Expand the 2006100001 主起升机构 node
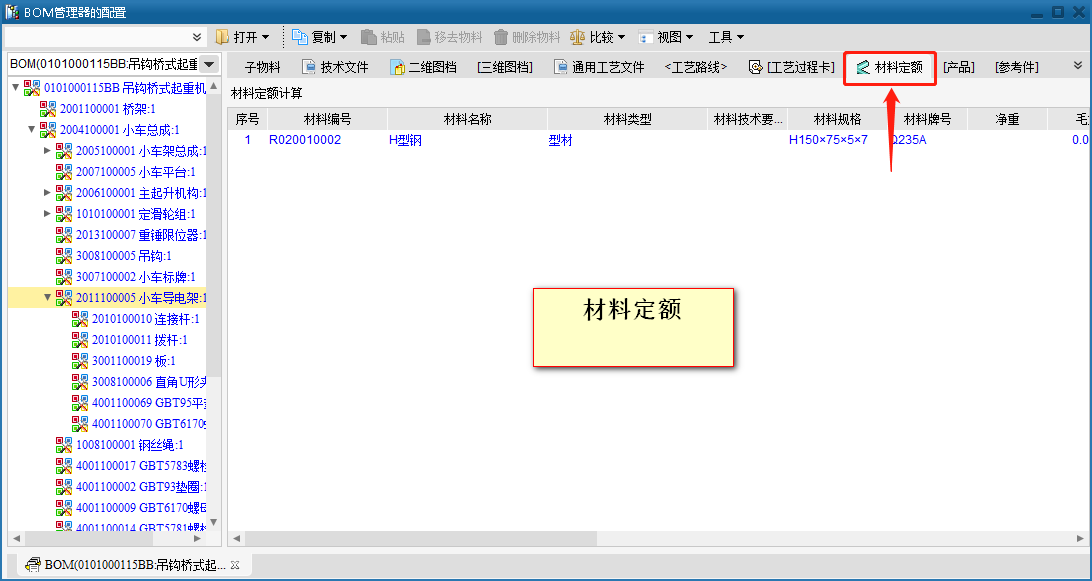 (47, 192)
